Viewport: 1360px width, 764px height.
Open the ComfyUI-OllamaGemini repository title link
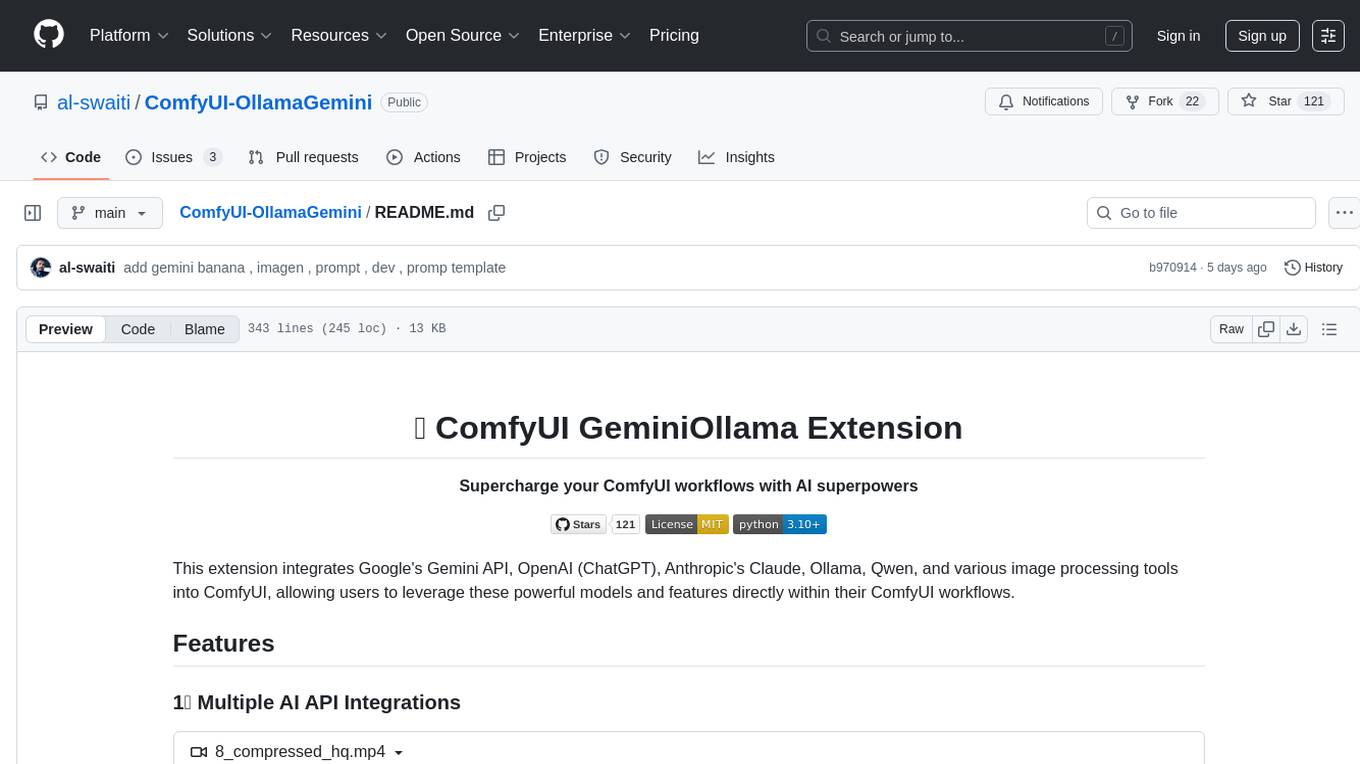tap(258, 102)
